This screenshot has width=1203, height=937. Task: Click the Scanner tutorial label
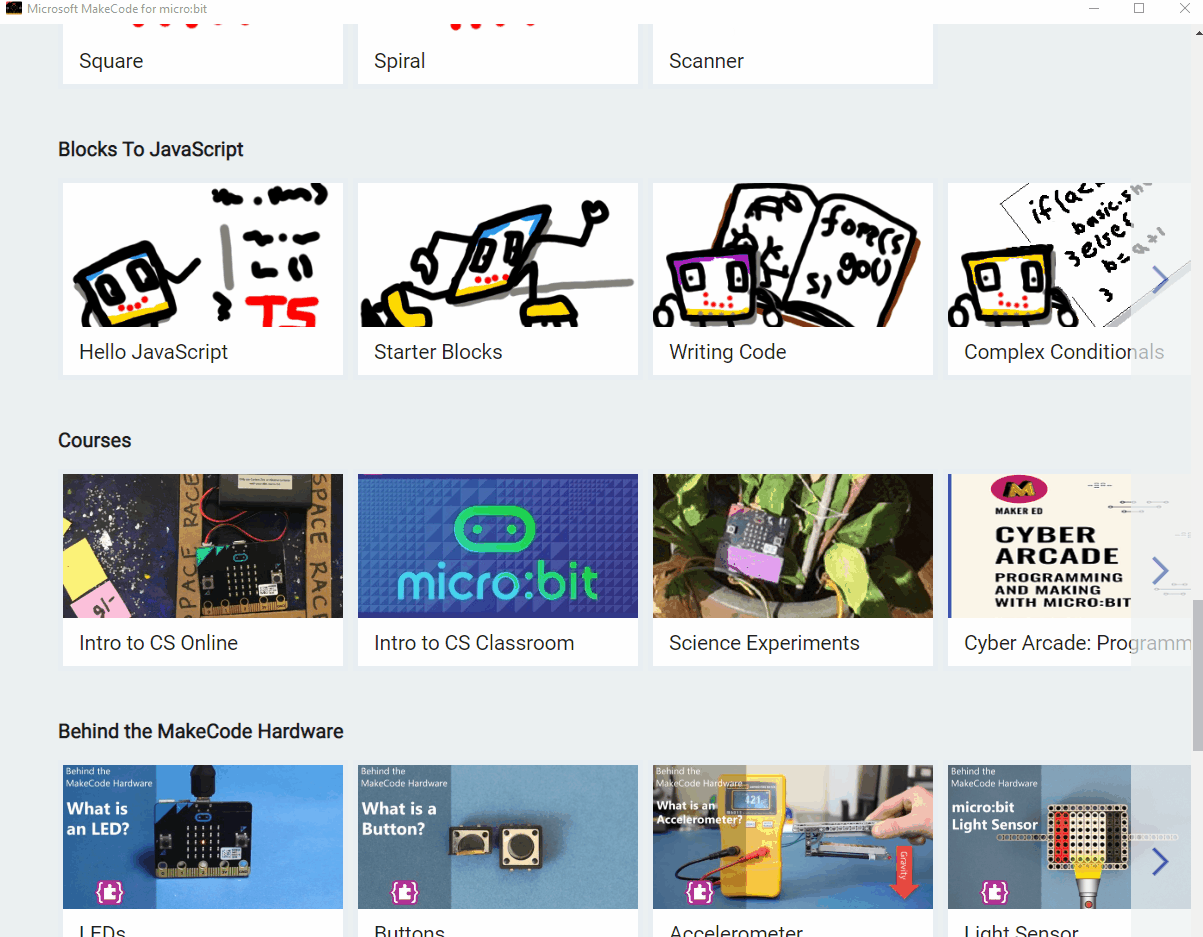pyautogui.click(x=706, y=61)
